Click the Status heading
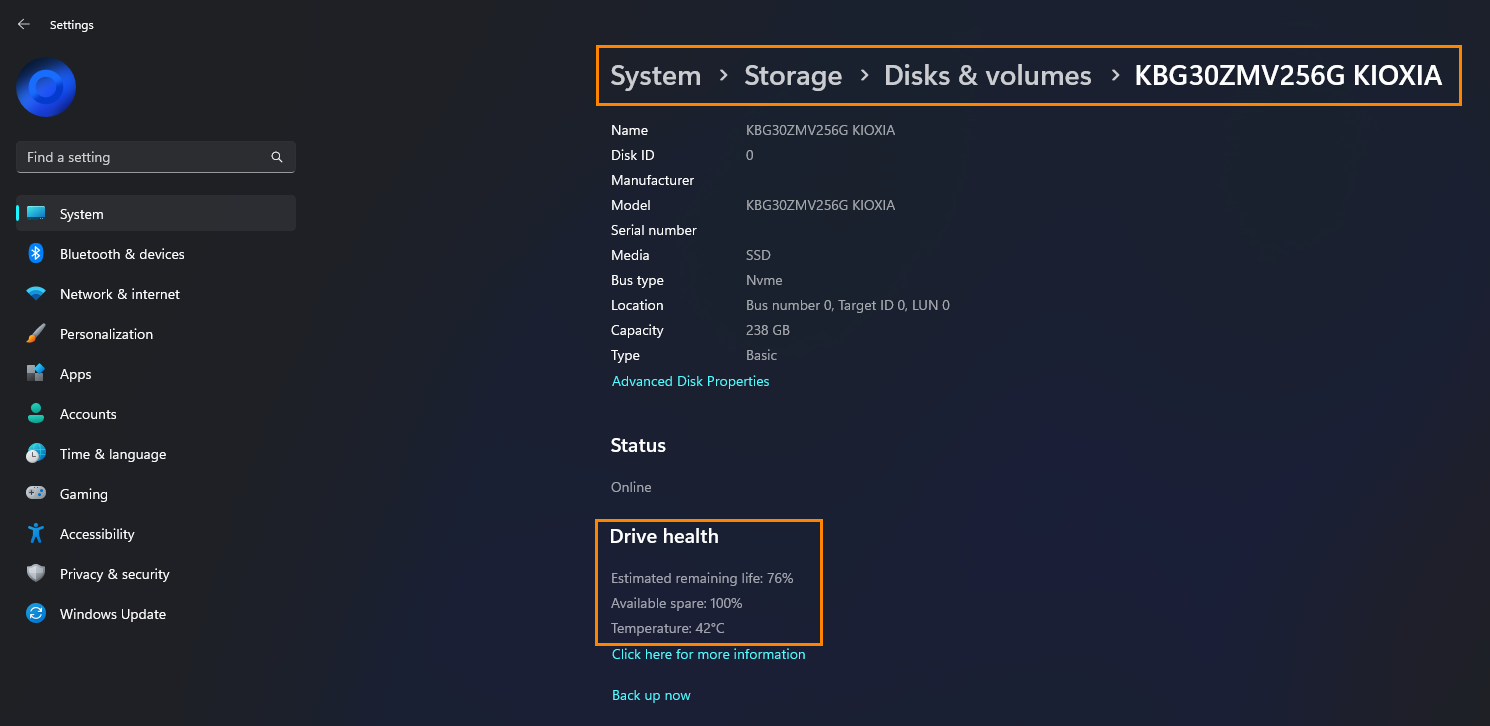Image resolution: width=1490 pixels, height=726 pixels. pyautogui.click(x=638, y=445)
